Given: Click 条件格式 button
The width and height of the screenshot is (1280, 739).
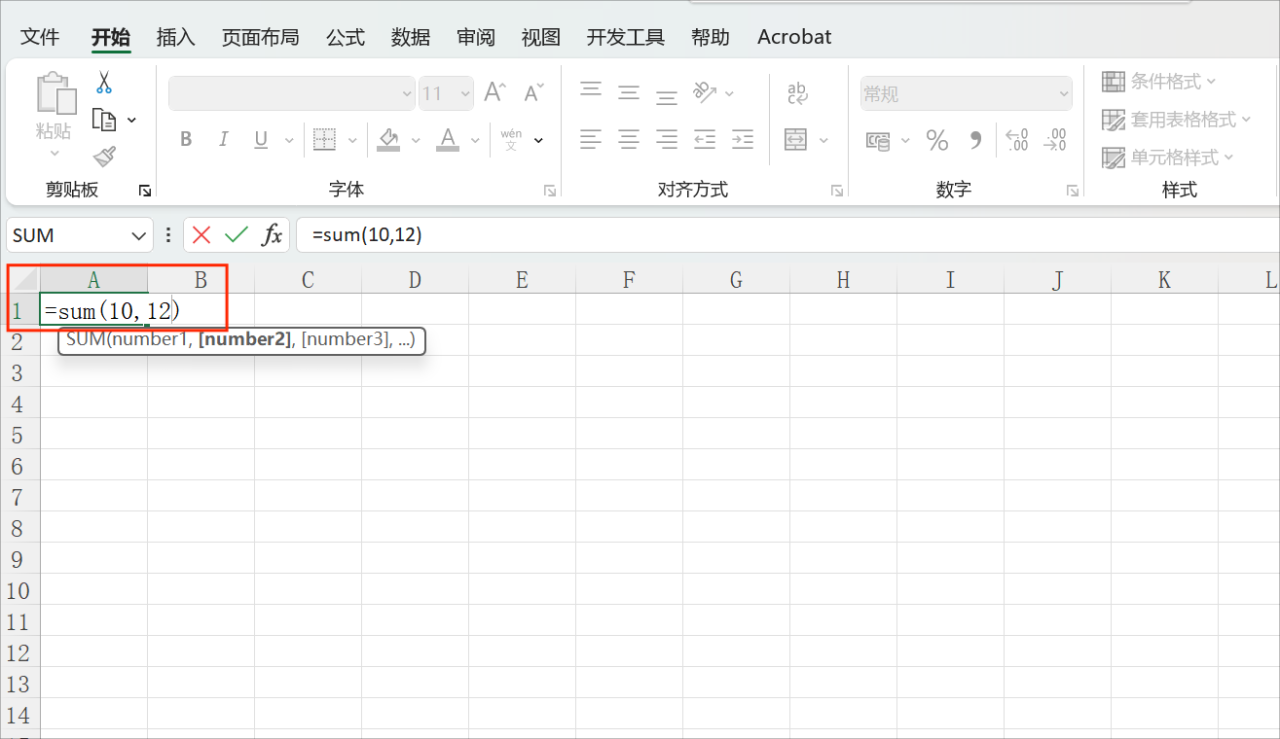Looking at the screenshot, I should click(1160, 81).
